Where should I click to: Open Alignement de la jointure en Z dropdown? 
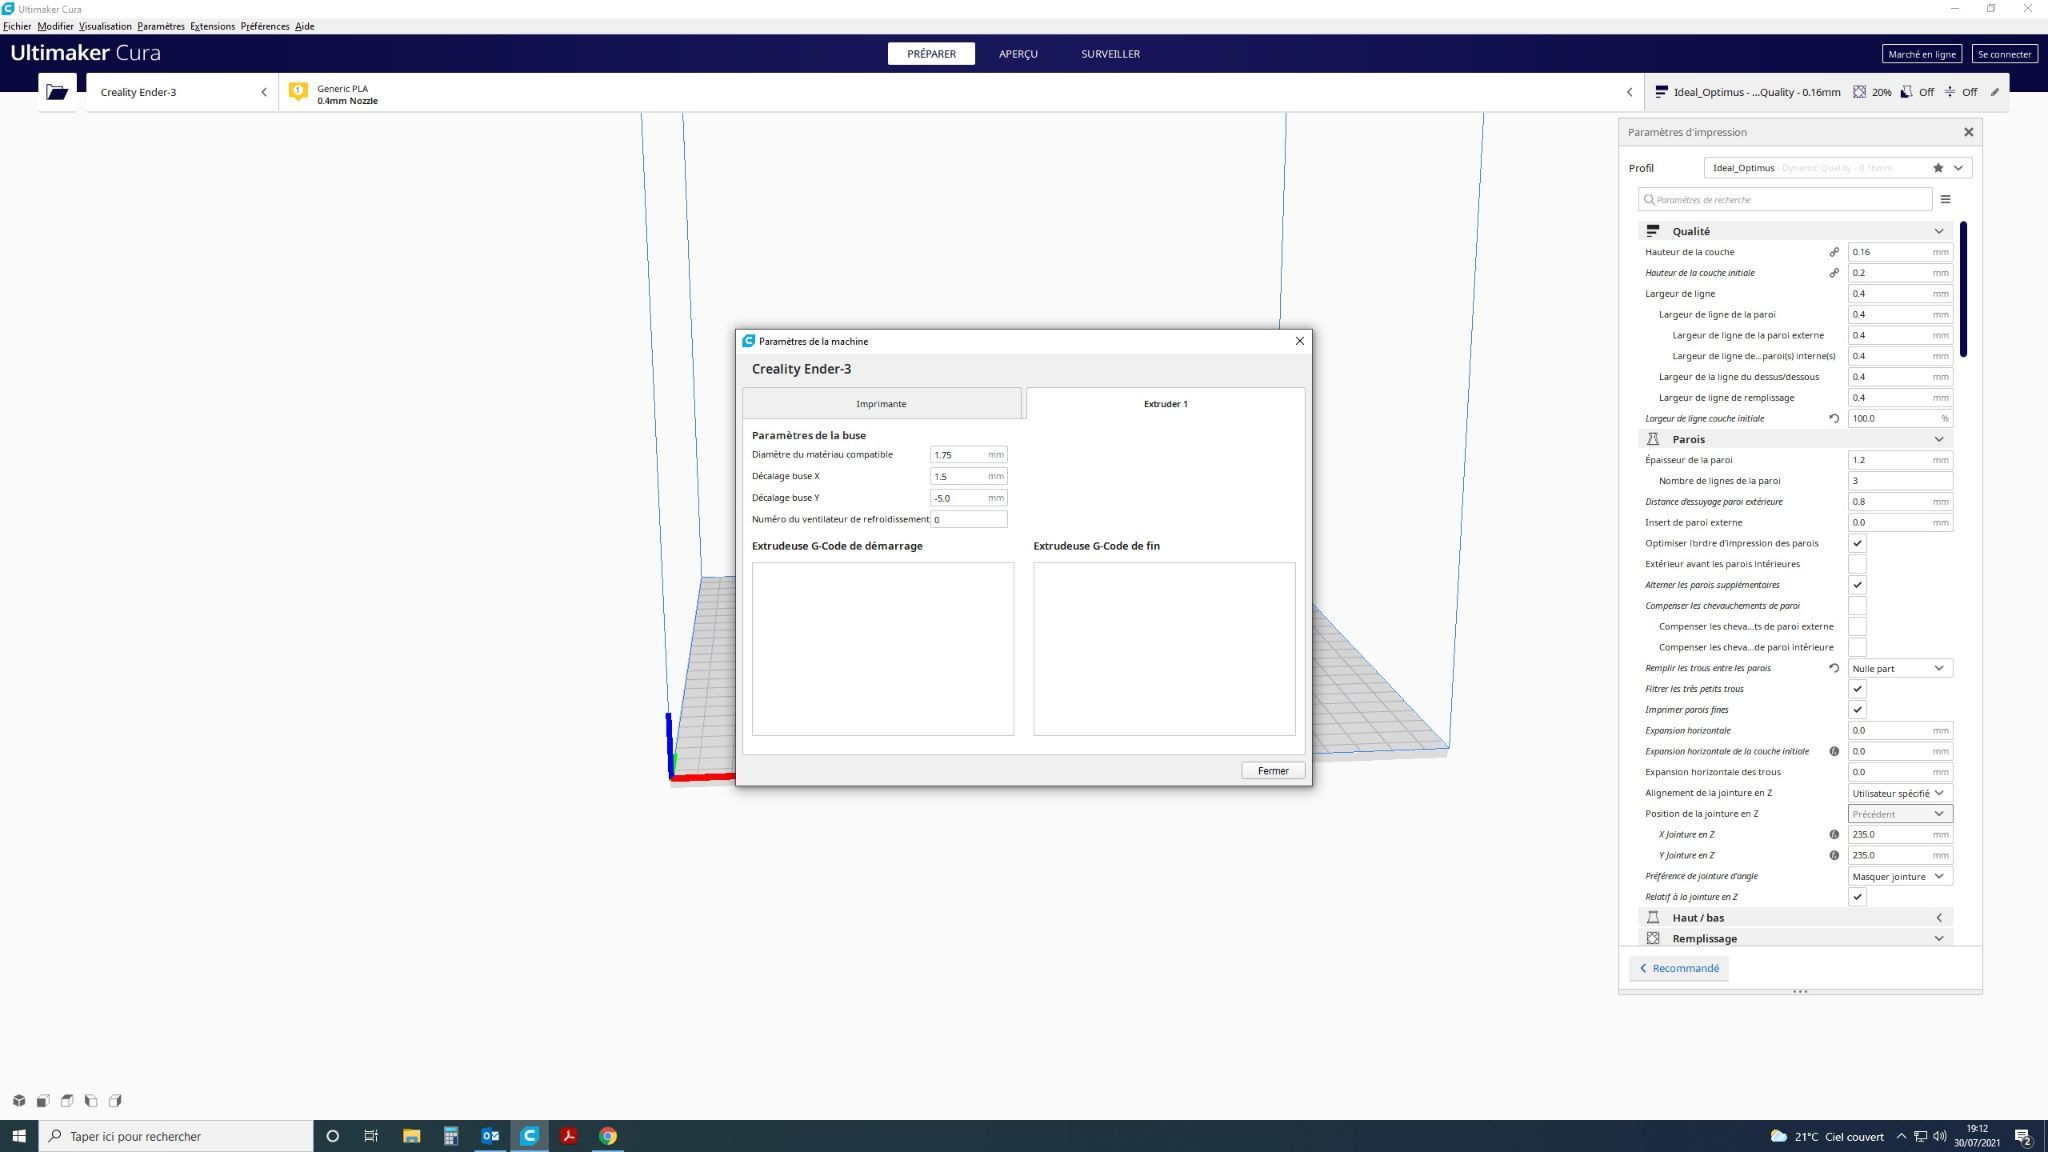(1900, 793)
